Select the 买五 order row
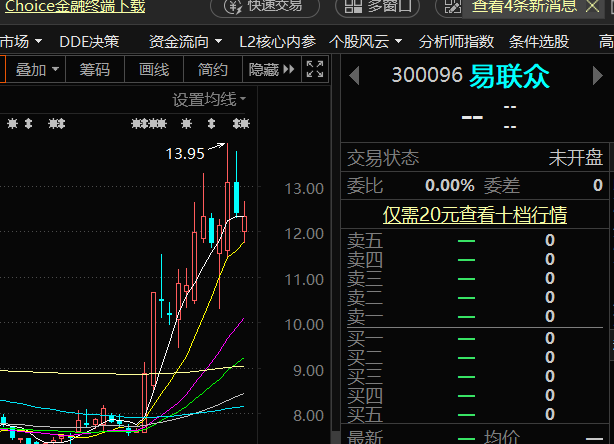The width and height of the screenshot is (614, 444). [475, 414]
